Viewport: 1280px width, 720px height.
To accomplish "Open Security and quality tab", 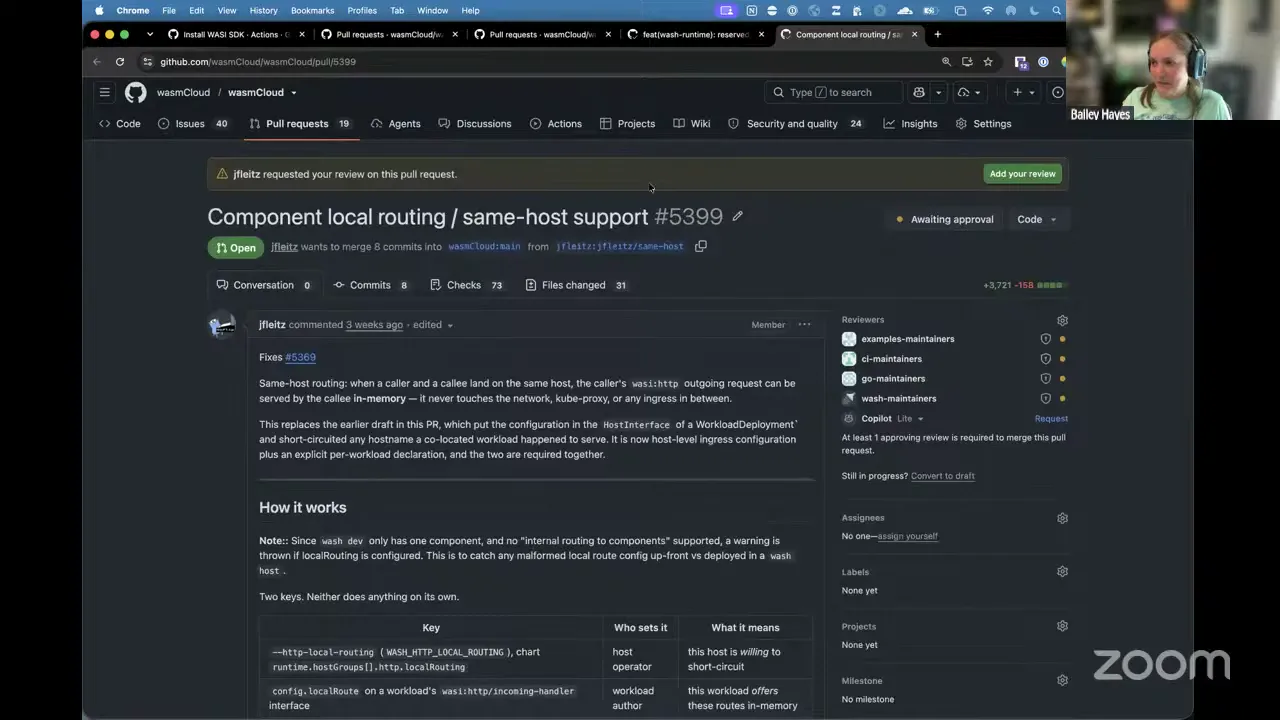I will (x=795, y=124).
